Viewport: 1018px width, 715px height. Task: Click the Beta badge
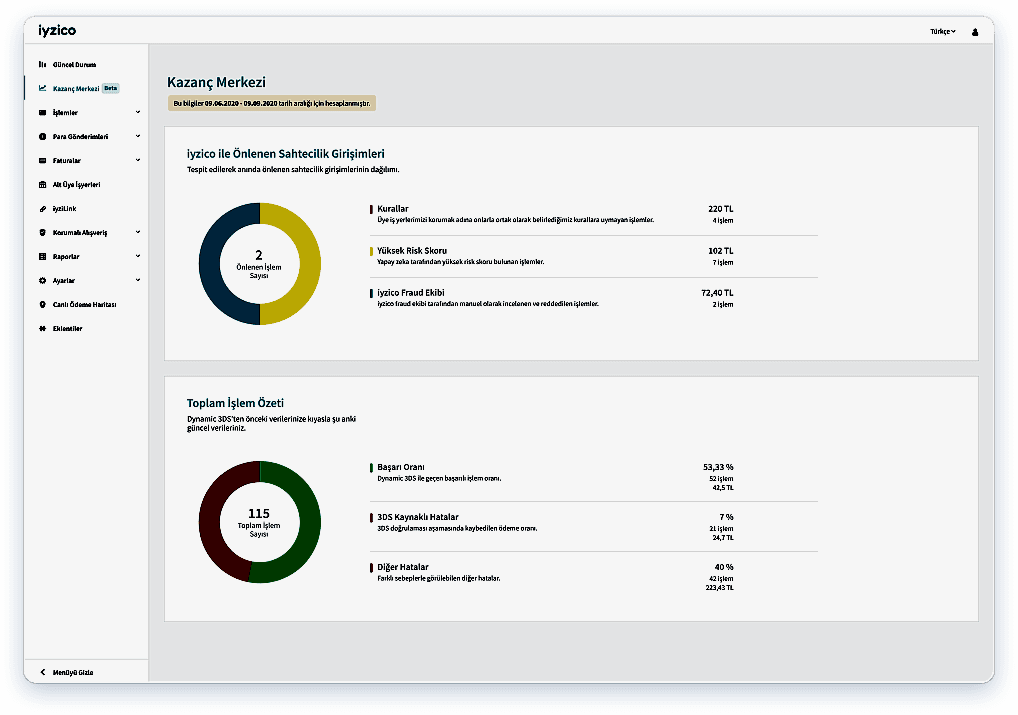[110, 88]
